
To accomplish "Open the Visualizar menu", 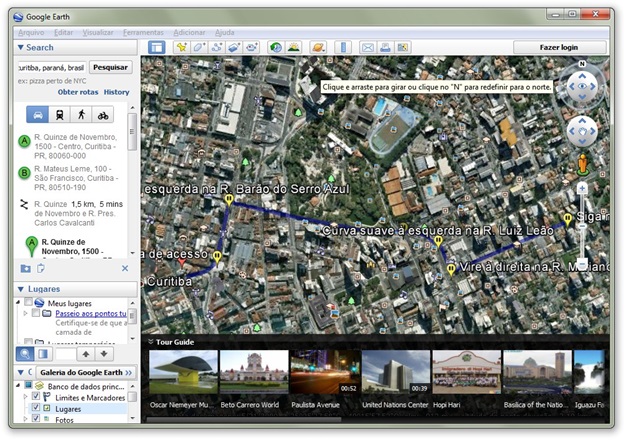I will point(98,33).
